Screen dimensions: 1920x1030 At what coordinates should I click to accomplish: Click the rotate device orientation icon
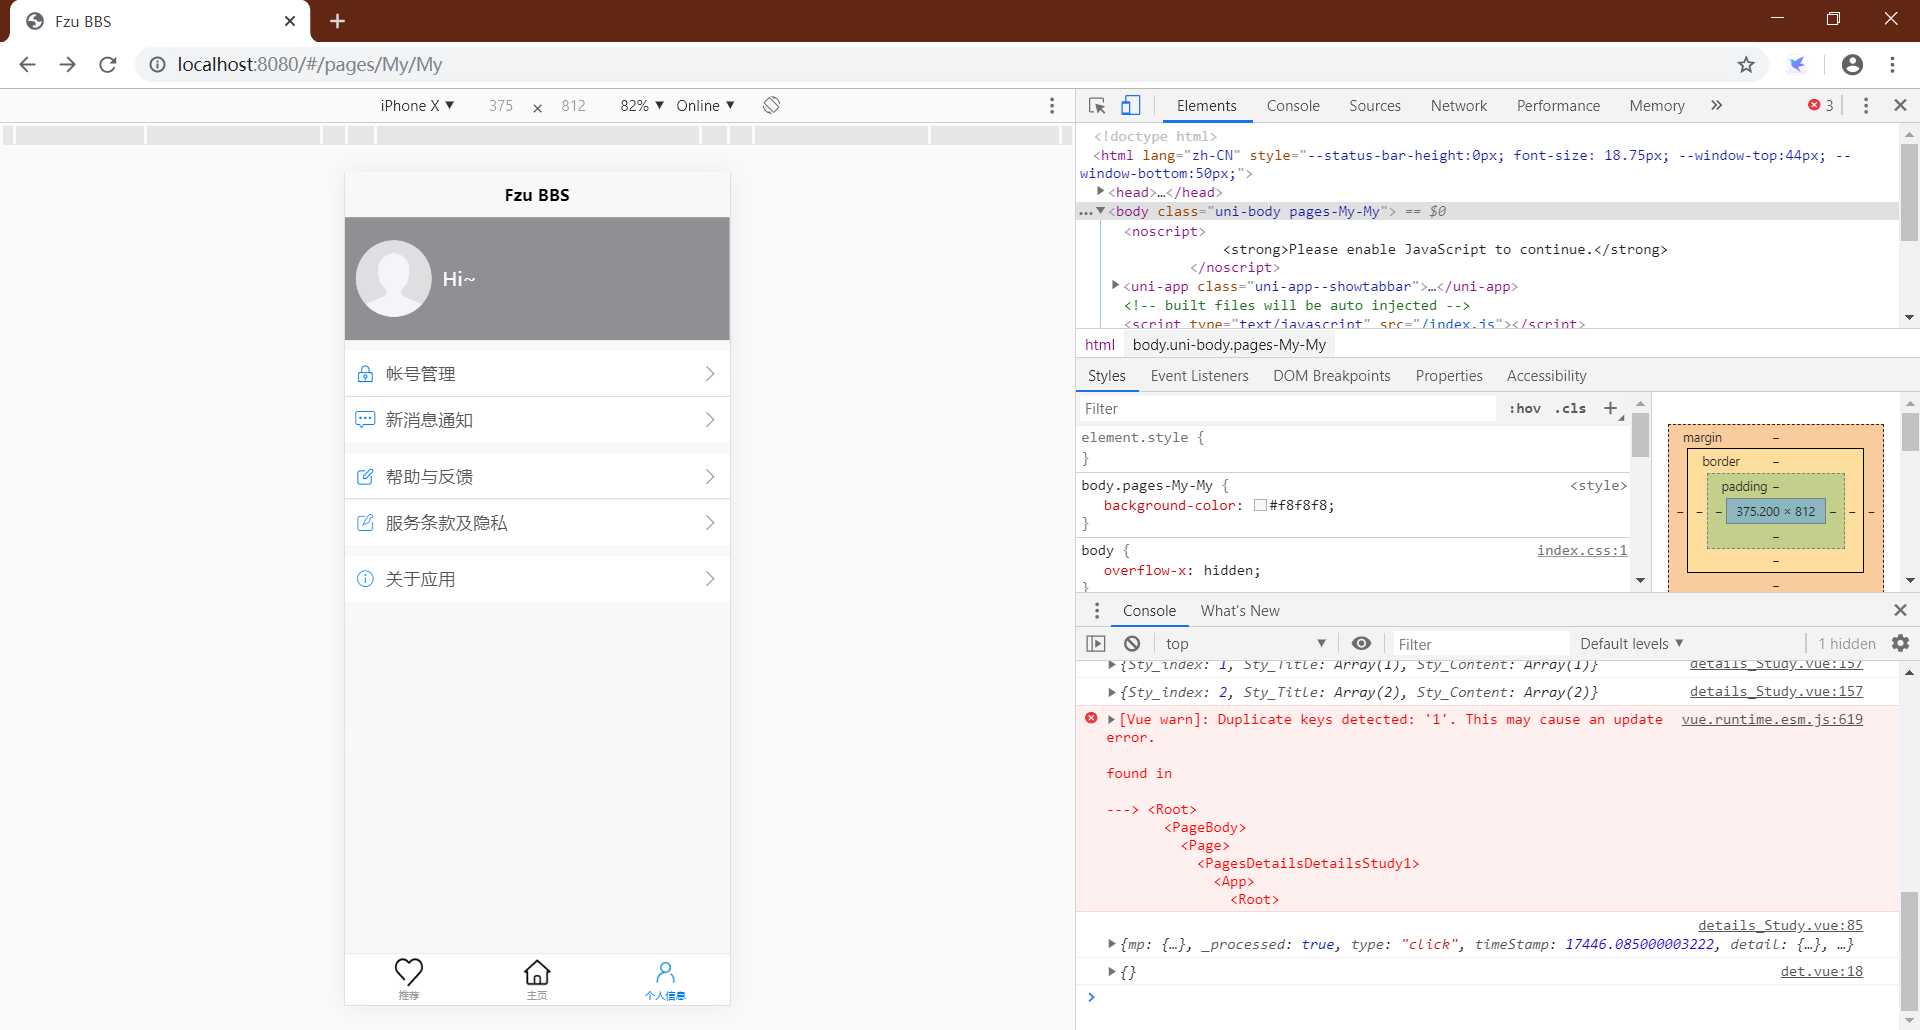tap(771, 105)
